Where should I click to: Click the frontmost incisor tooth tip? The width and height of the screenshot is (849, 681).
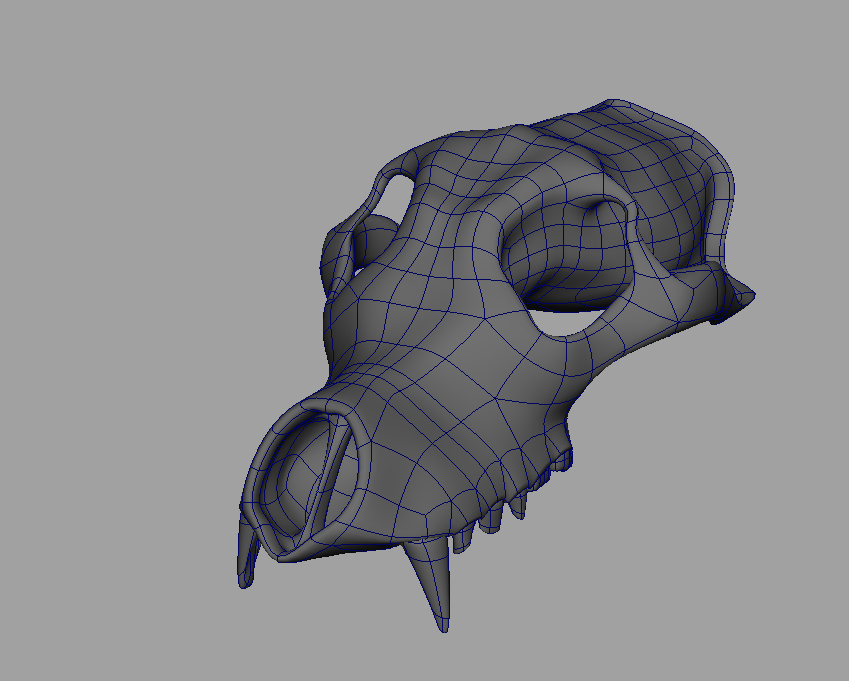tap(246, 580)
